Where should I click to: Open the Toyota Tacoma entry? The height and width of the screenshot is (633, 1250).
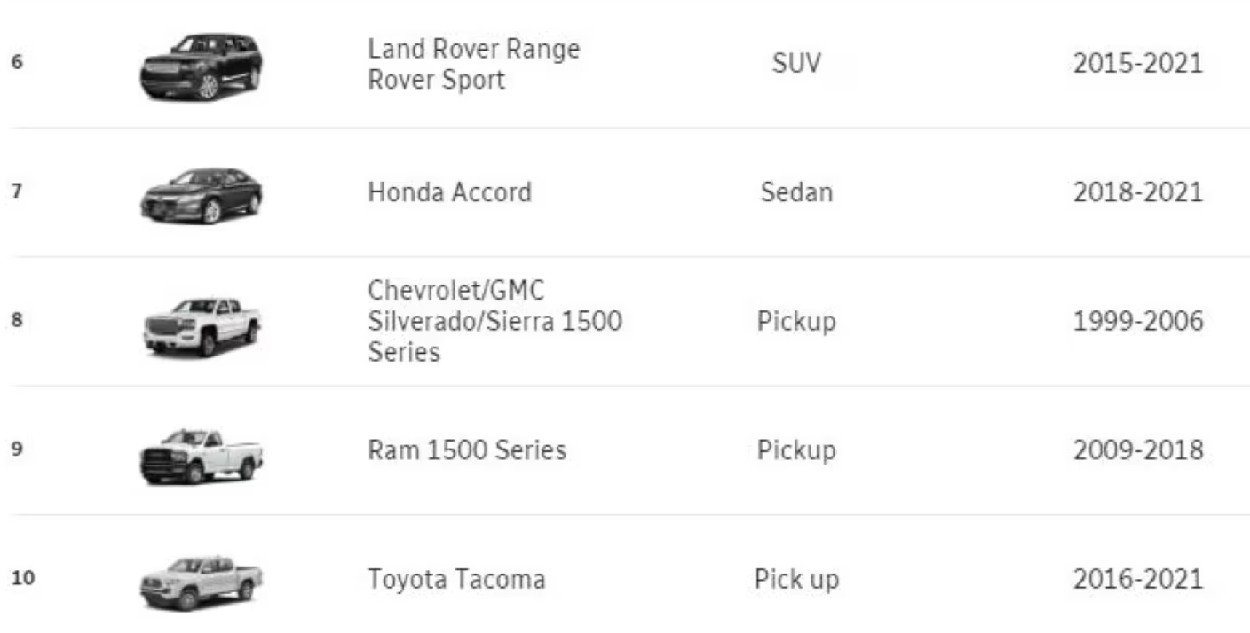[457, 579]
